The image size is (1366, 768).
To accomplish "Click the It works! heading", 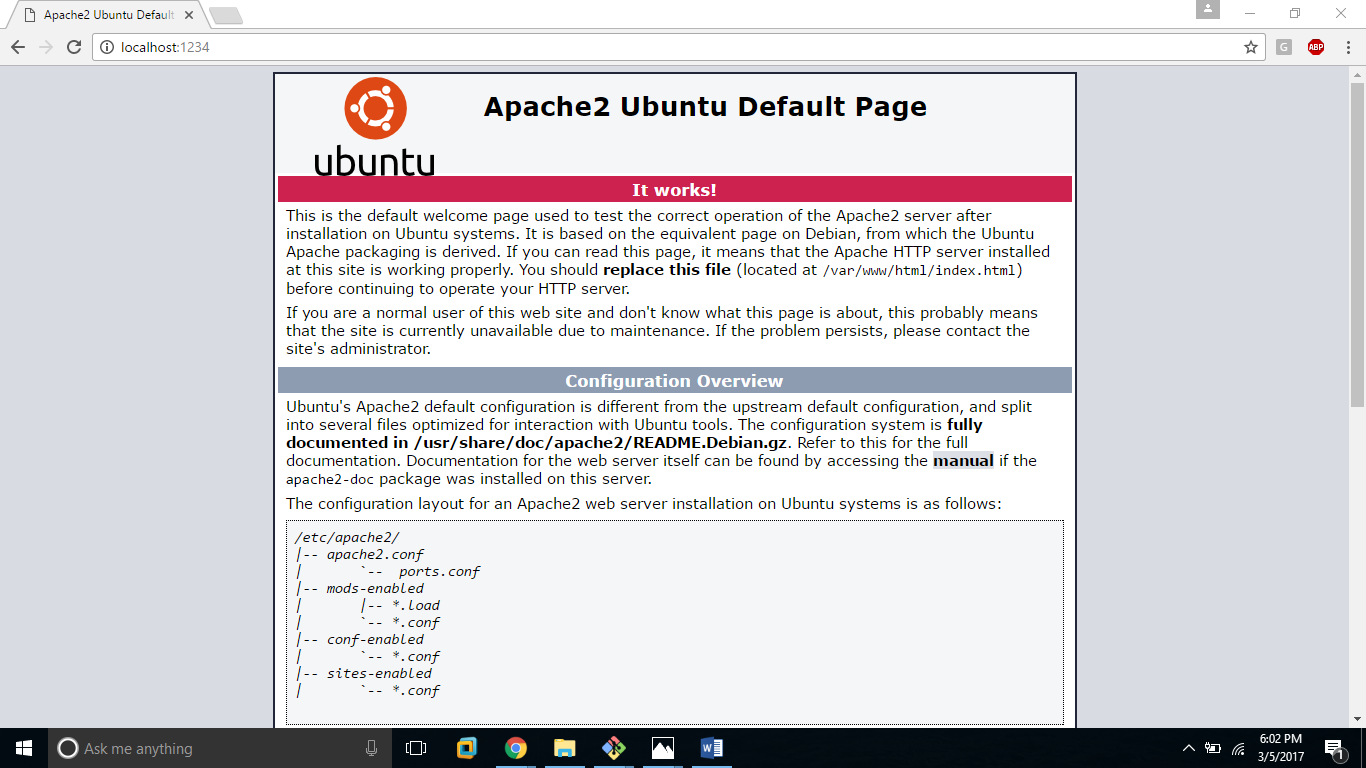I will [x=674, y=190].
